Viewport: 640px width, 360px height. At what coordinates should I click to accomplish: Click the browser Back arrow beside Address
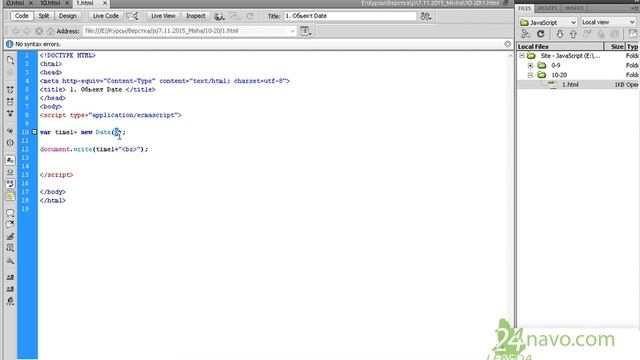tap(16, 31)
